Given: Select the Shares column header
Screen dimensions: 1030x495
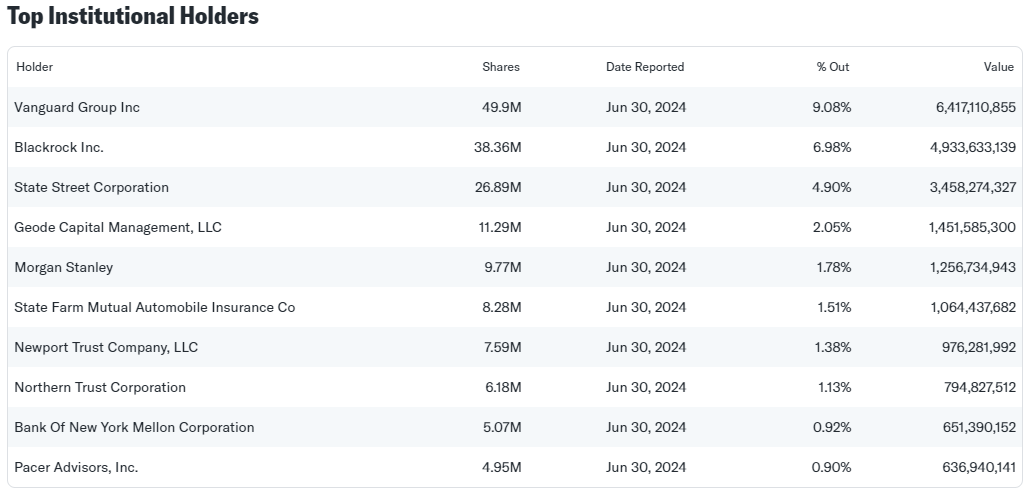Looking at the screenshot, I should pyautogui.click(x=501, y=67).
